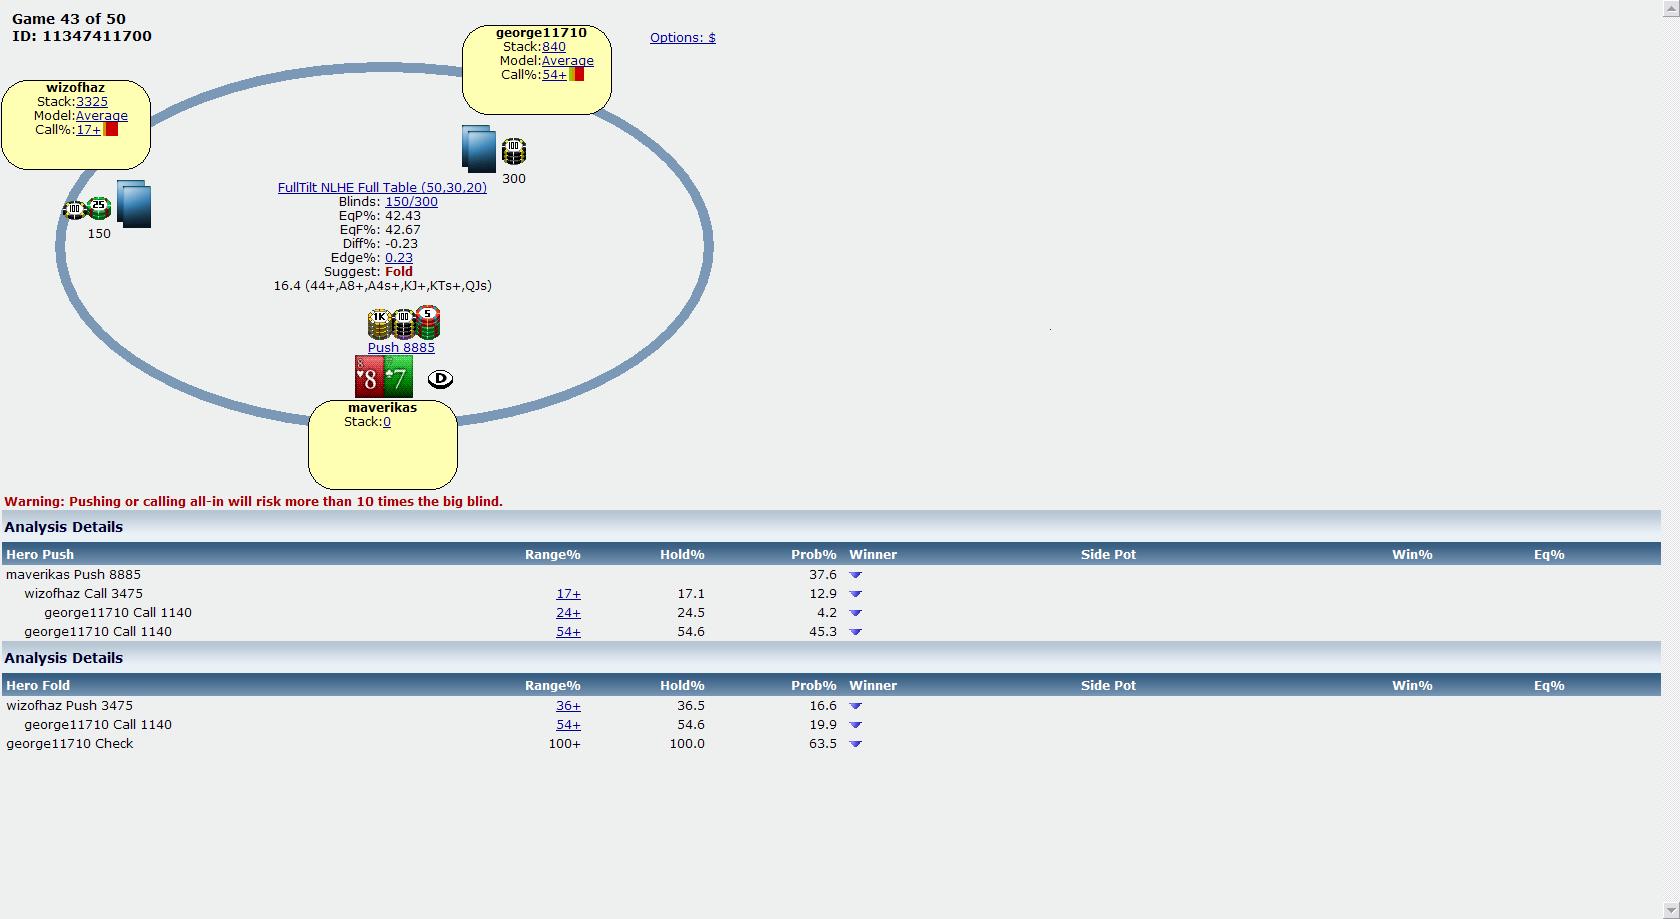Click wizofhaz's 150 small blind chips

(x=87, y=209)
